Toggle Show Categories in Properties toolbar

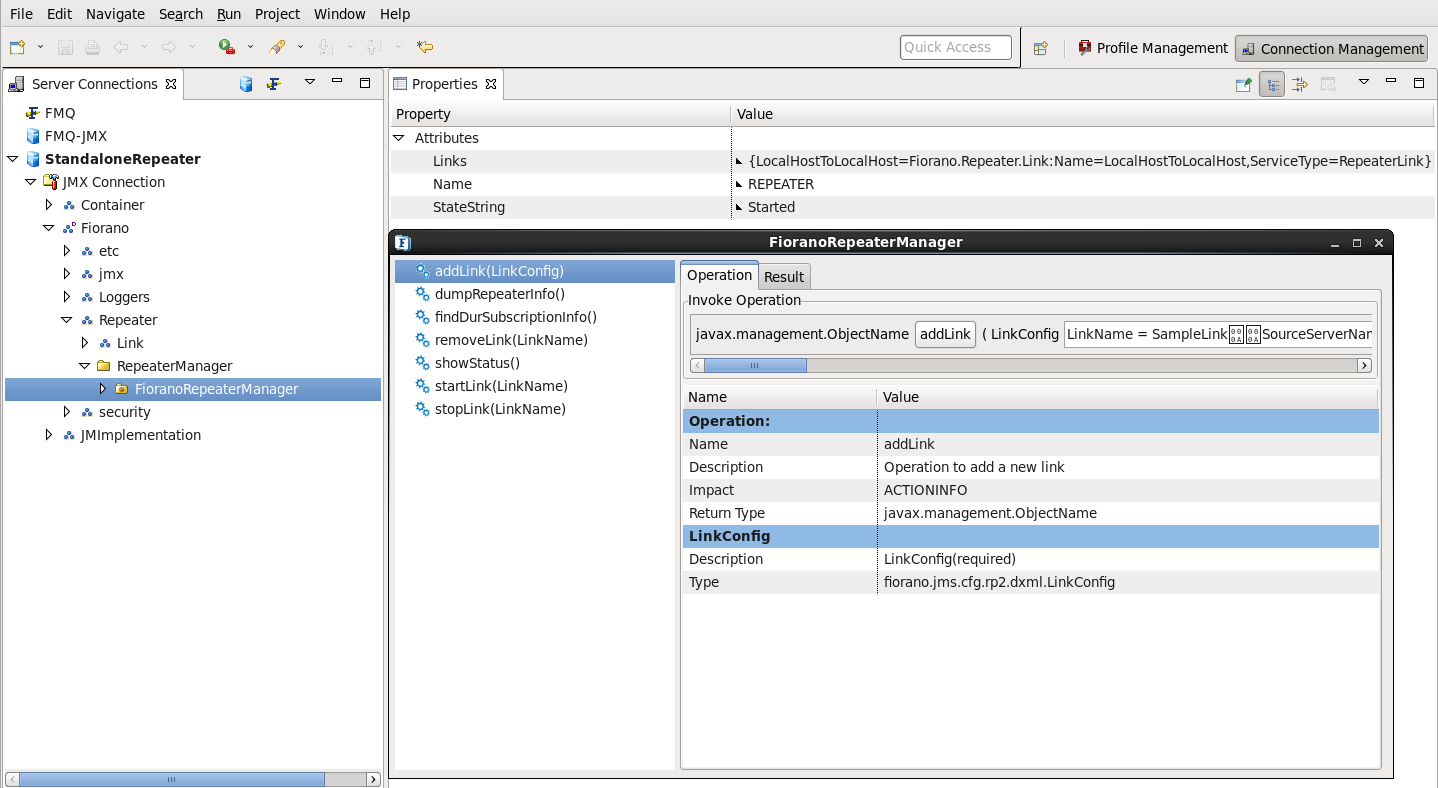click(x=1271, y=85)
